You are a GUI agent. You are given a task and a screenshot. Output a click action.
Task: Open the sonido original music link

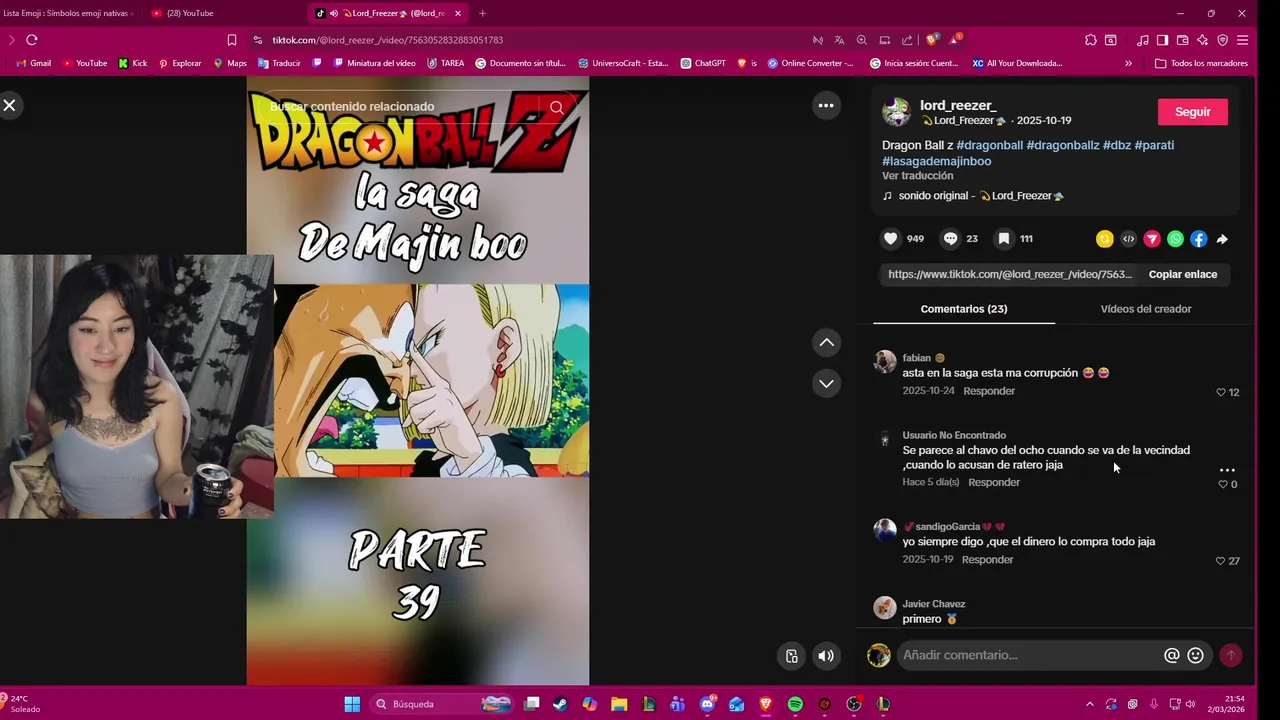(973, 196)
